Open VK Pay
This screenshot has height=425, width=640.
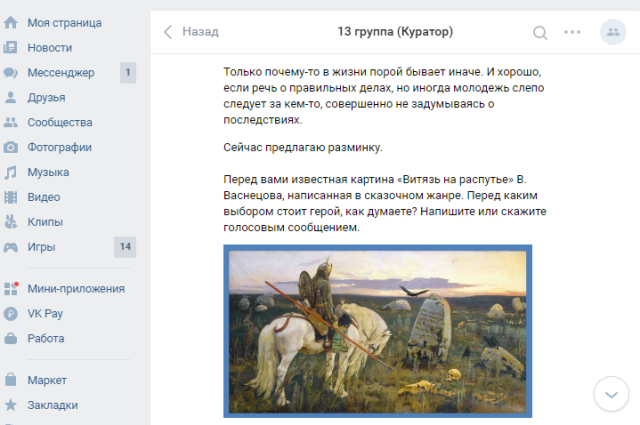(x=45, y=314)
